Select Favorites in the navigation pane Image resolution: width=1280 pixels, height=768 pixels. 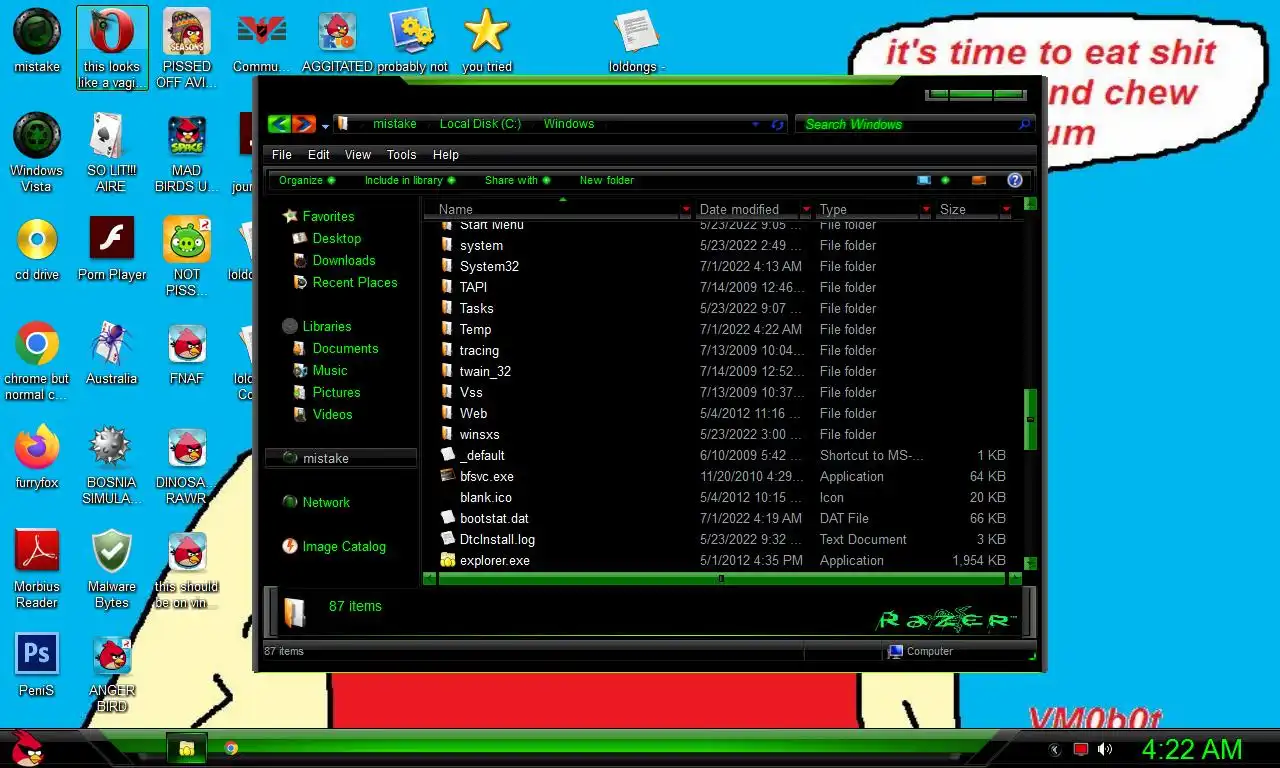tap(328, 216)
